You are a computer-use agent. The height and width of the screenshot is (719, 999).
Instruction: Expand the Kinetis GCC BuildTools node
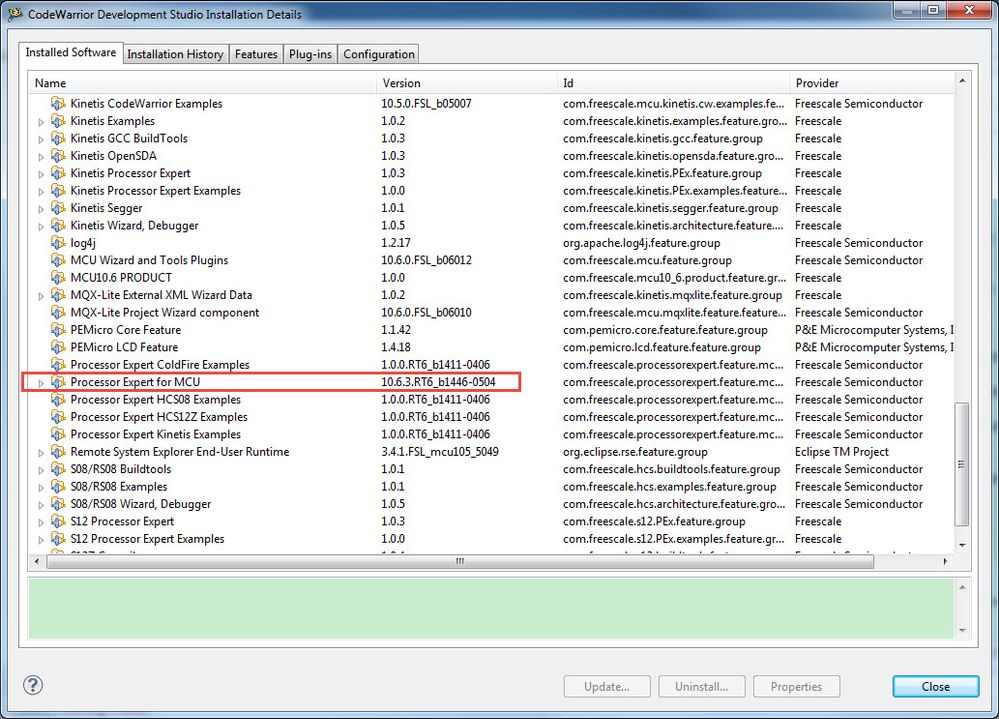point(41,139)
